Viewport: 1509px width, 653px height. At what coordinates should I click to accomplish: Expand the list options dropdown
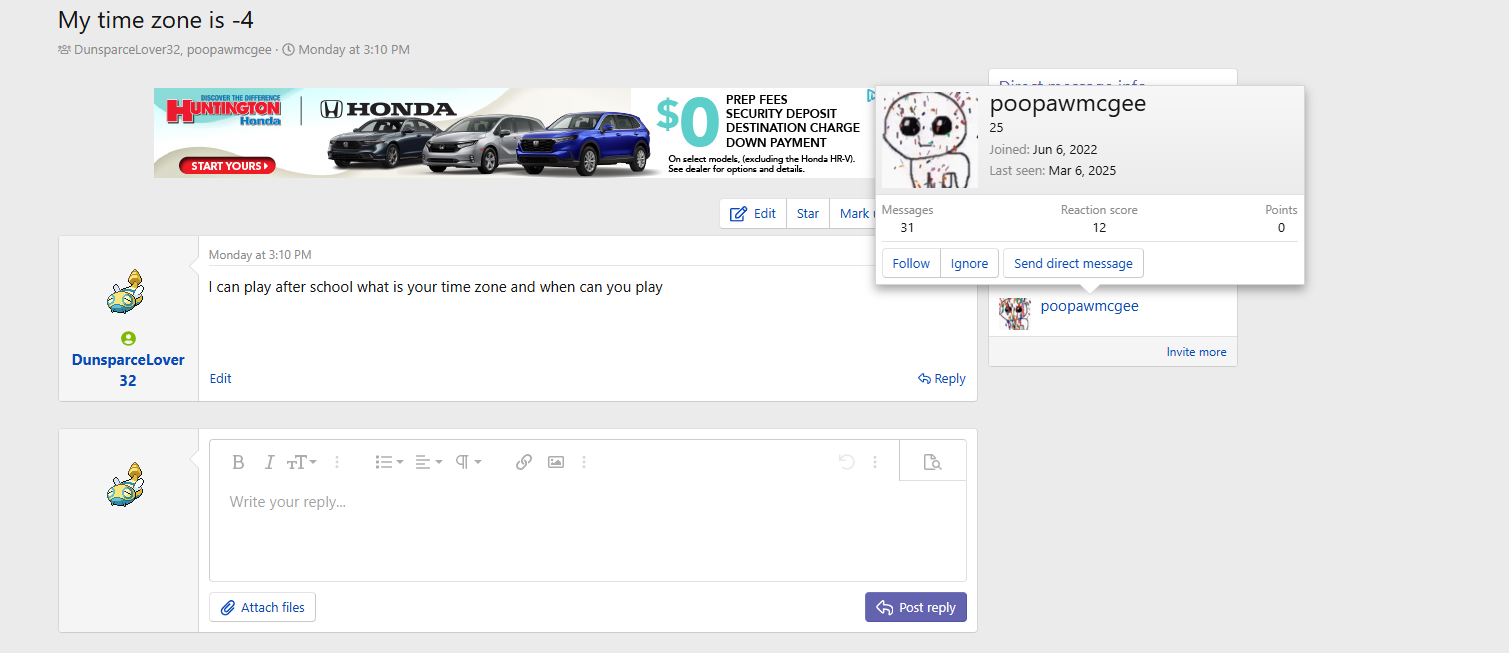389,462
